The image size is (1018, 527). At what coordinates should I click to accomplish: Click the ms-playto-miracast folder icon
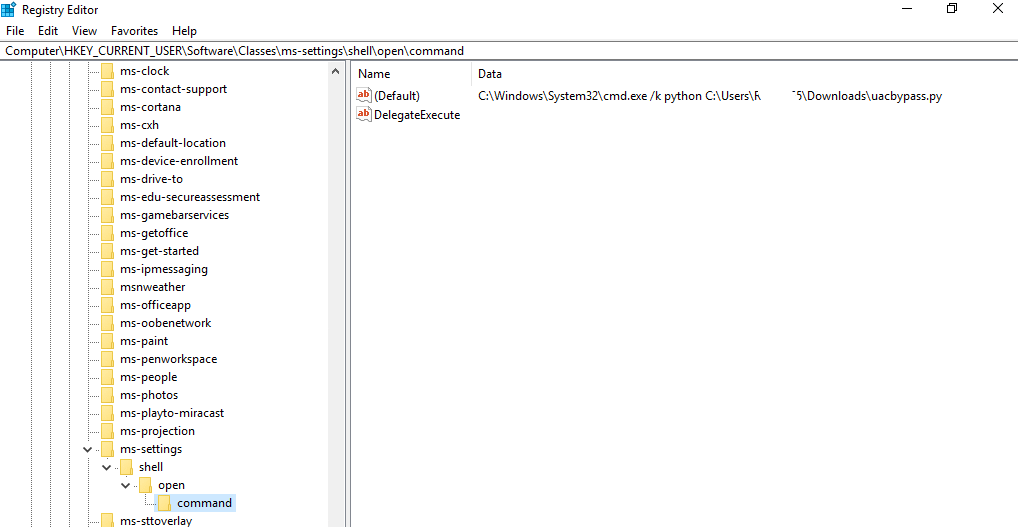point(107,413)
